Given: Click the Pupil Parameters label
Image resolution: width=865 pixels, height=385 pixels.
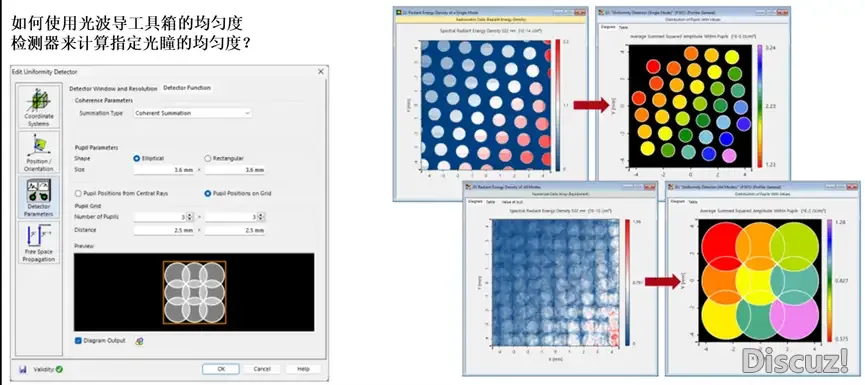Looking at the screenshot, I should click(x=97, y=148).
